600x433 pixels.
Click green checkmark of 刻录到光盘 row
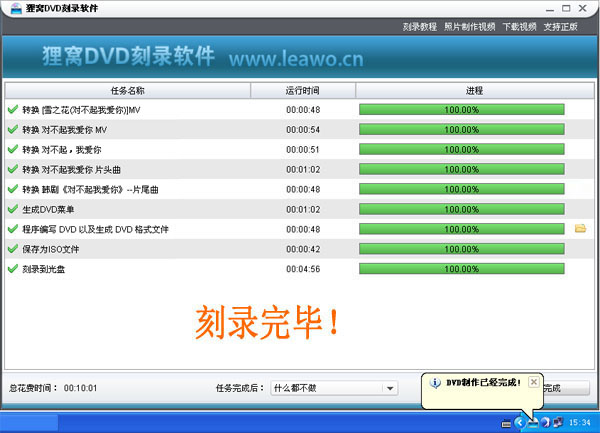pos(13,269)
